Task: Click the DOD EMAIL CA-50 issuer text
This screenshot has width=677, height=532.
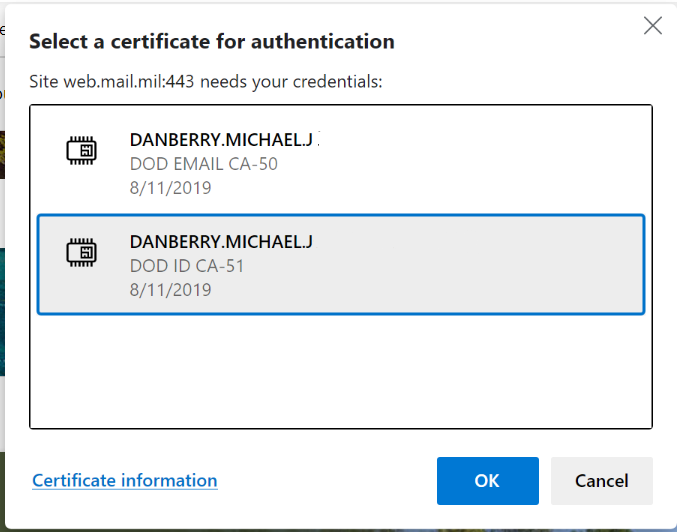Action: [x=204, y=163]
